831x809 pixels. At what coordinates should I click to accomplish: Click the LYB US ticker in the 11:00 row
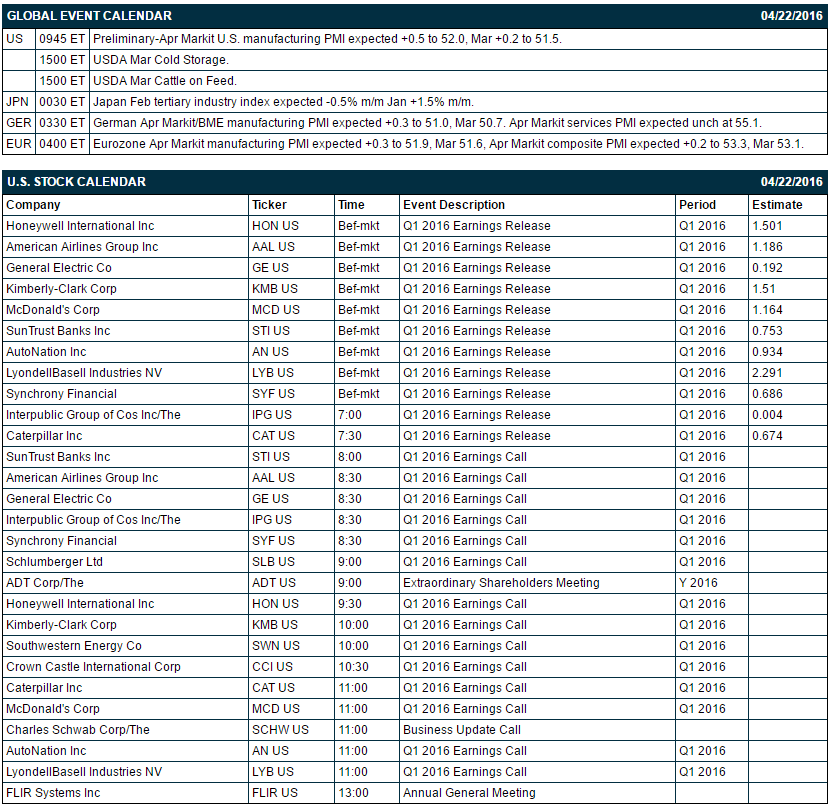(x=272, y=772)
